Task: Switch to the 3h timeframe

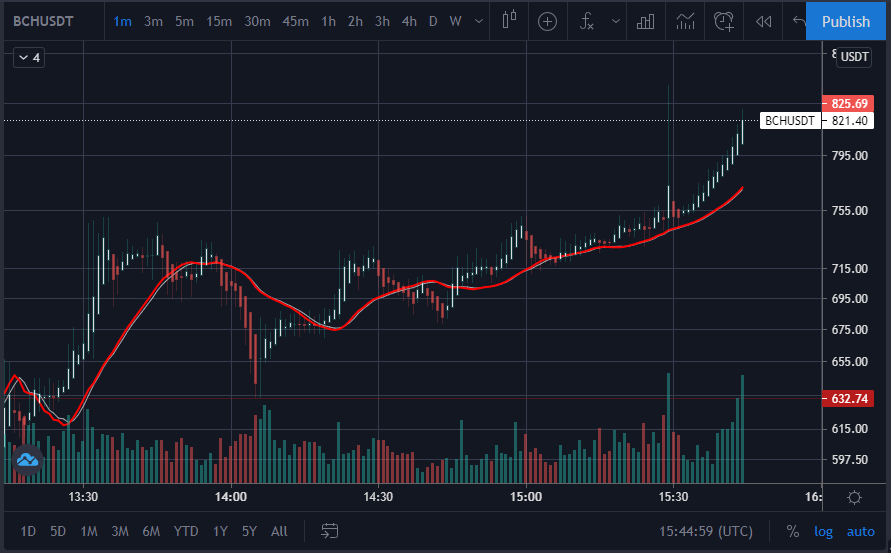Action: (382, 22)
